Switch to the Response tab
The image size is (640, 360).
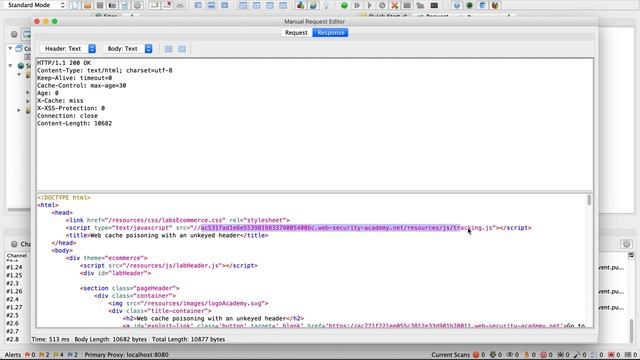pyautogui.click(x=331, y=33)
